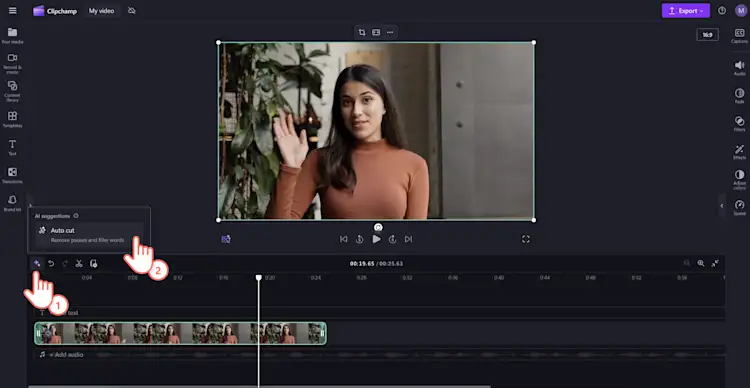Click the AI edit icon below preview
The image size is (750, 388).
point(226,239)
